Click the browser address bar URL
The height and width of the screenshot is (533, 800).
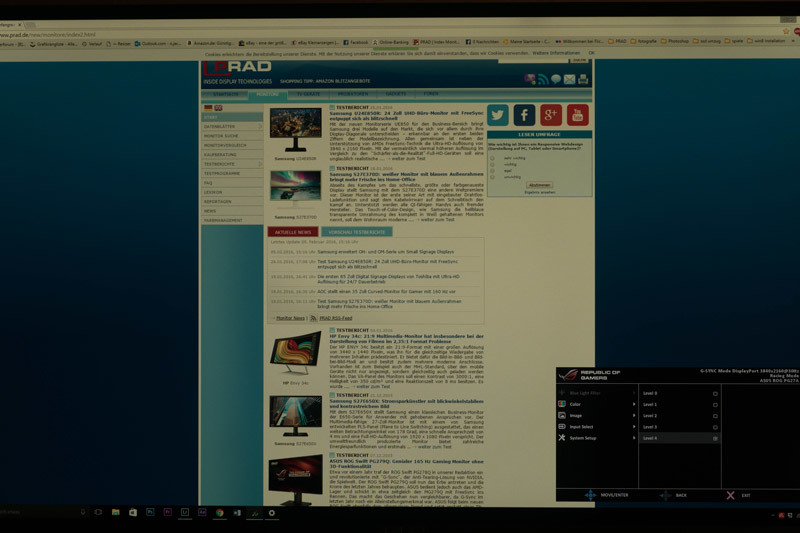coord(48,35)
